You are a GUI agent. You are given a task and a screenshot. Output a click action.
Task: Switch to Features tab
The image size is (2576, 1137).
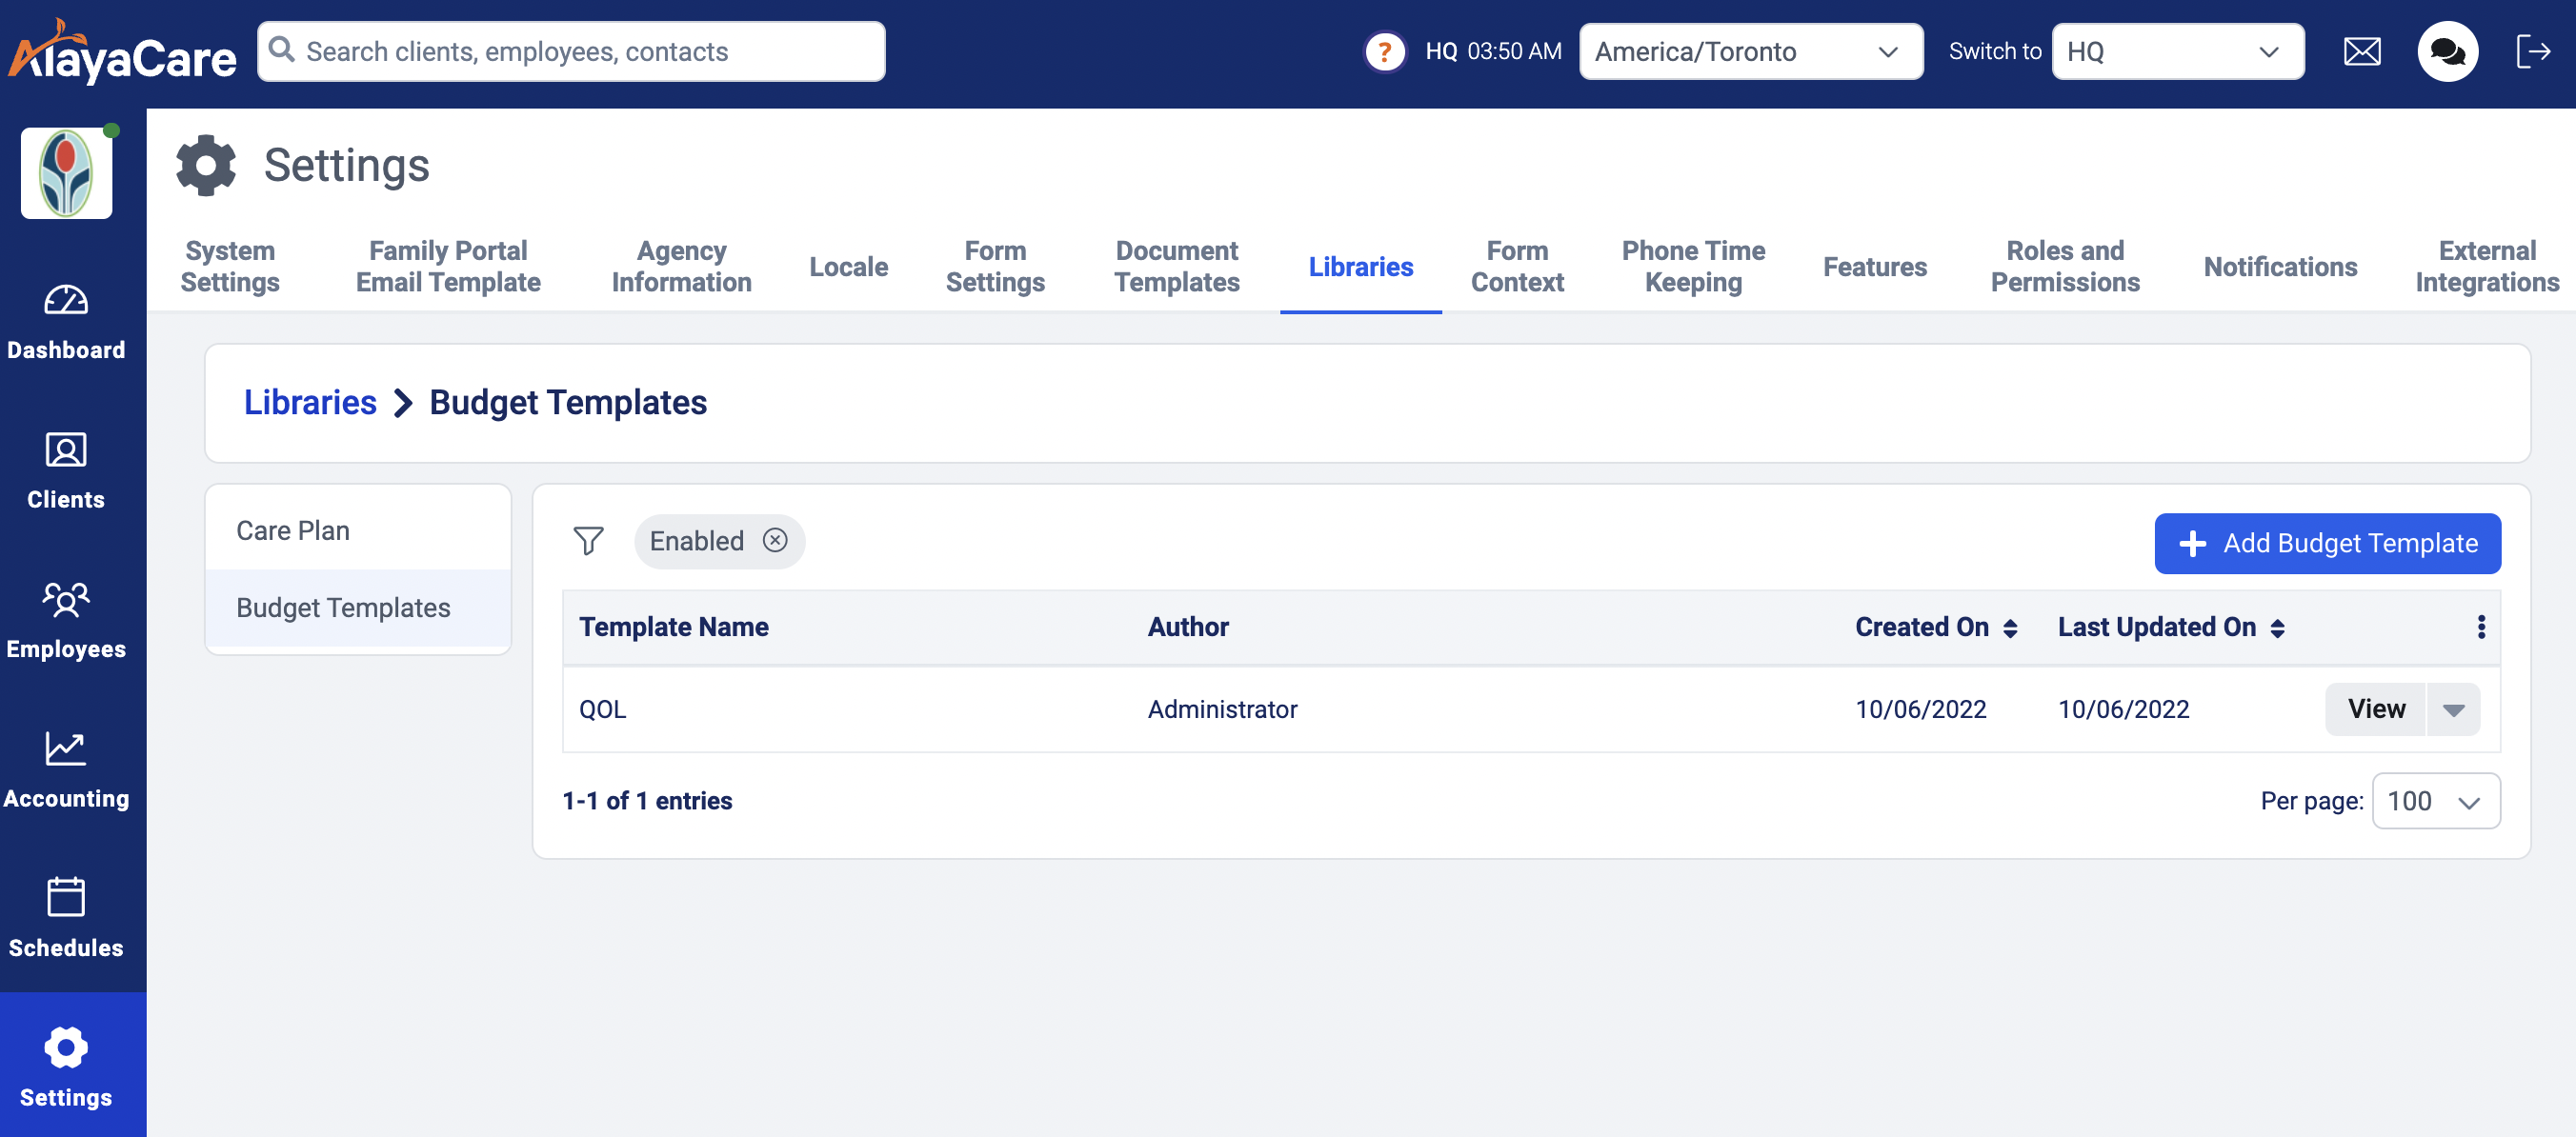[1874, 267]
